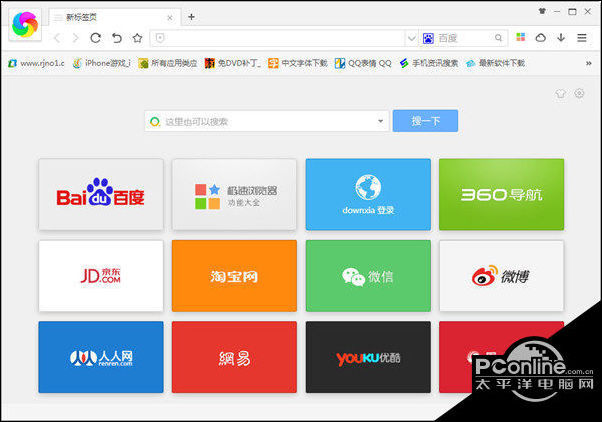This screenshot has width=602, height=422.
Task: Open the 手机资讯搜索 bookmark
Action: (429, 63)
